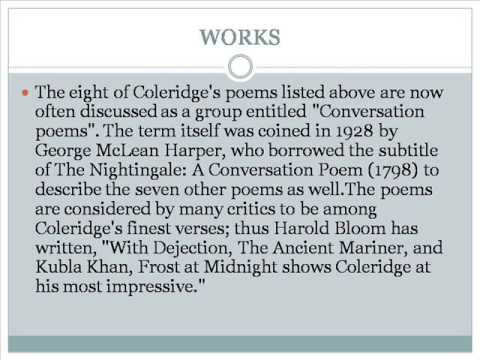Click the words "Kubla Khan"
Viewport: 480px width, 360px height.
82,267
